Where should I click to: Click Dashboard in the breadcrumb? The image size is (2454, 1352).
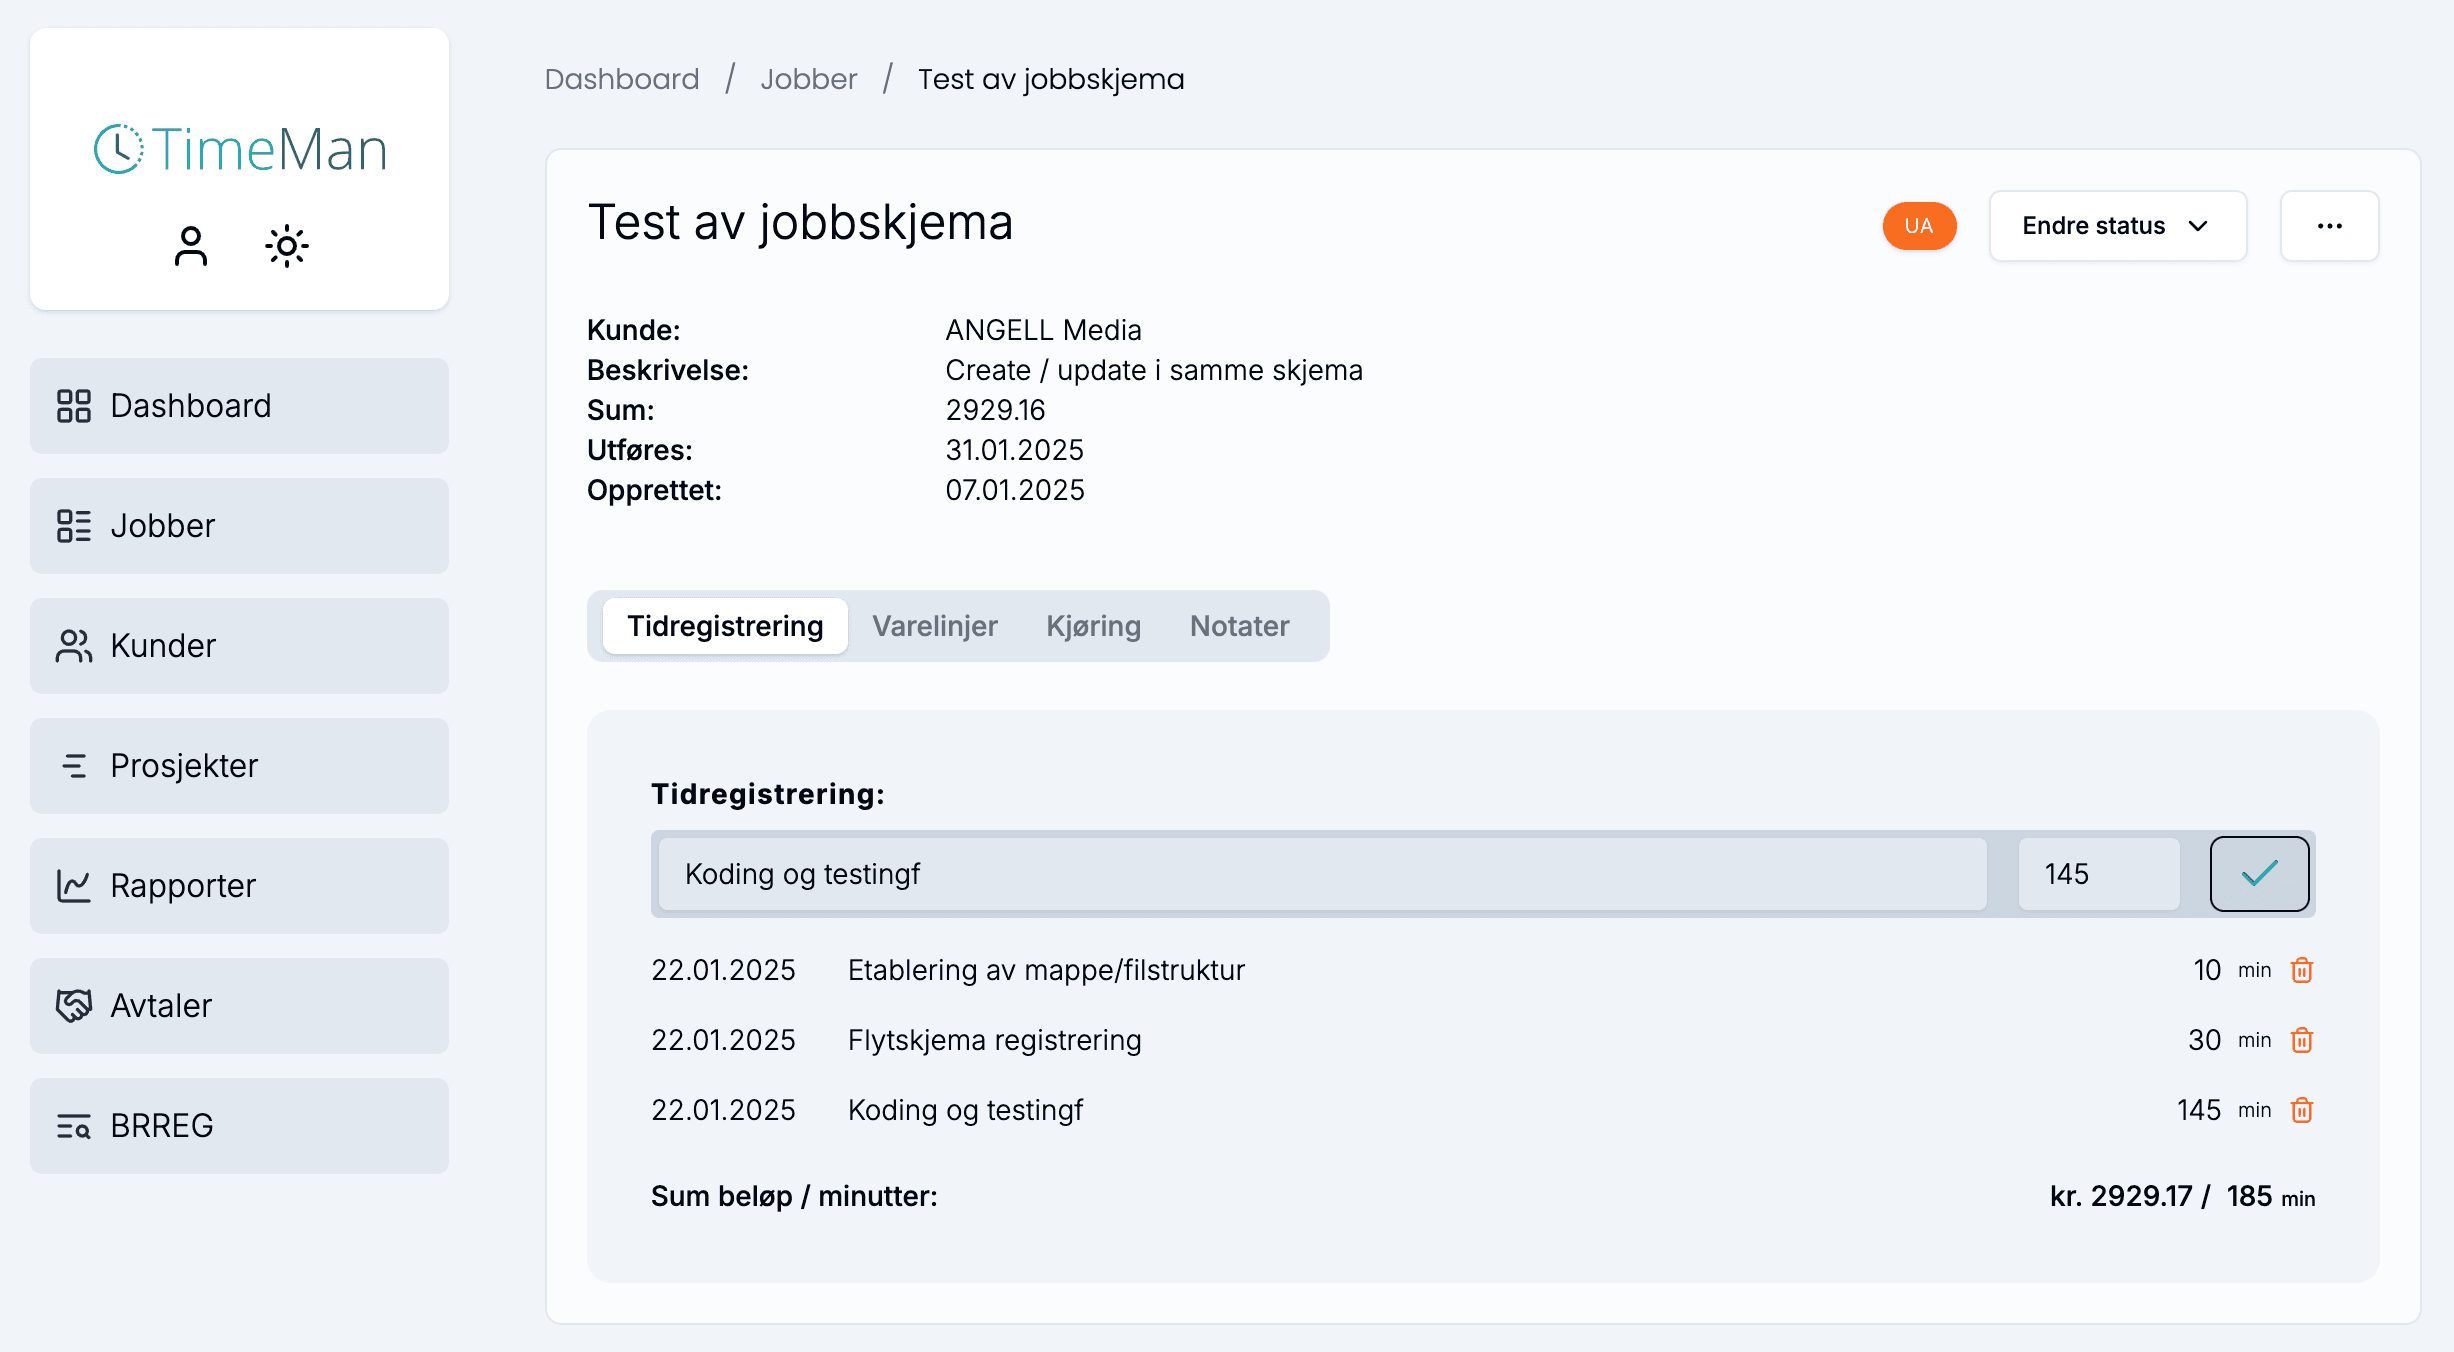pos(621,79)
